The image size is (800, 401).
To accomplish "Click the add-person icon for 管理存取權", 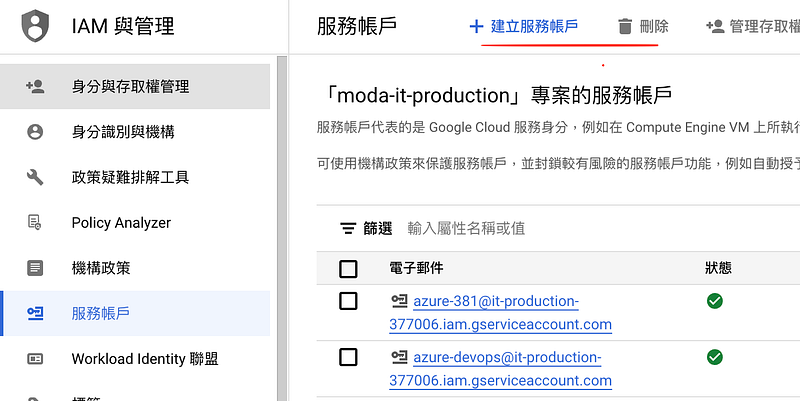I will point(715,27).
